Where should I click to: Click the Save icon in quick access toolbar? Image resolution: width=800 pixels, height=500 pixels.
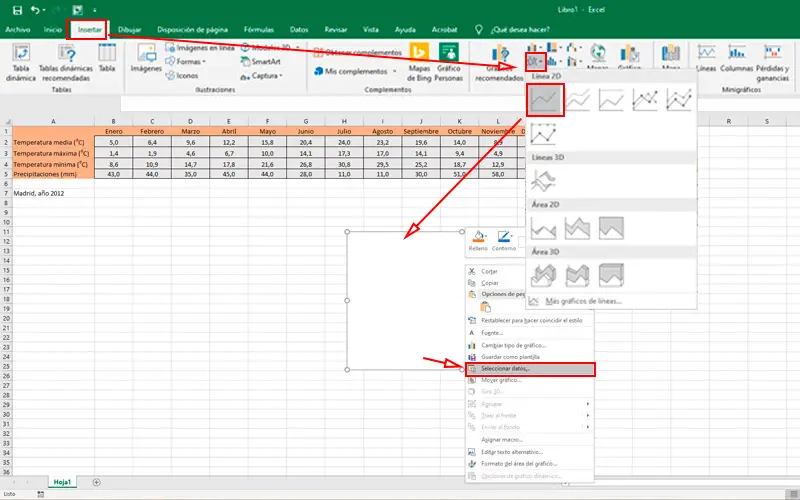tap(17, 10)
